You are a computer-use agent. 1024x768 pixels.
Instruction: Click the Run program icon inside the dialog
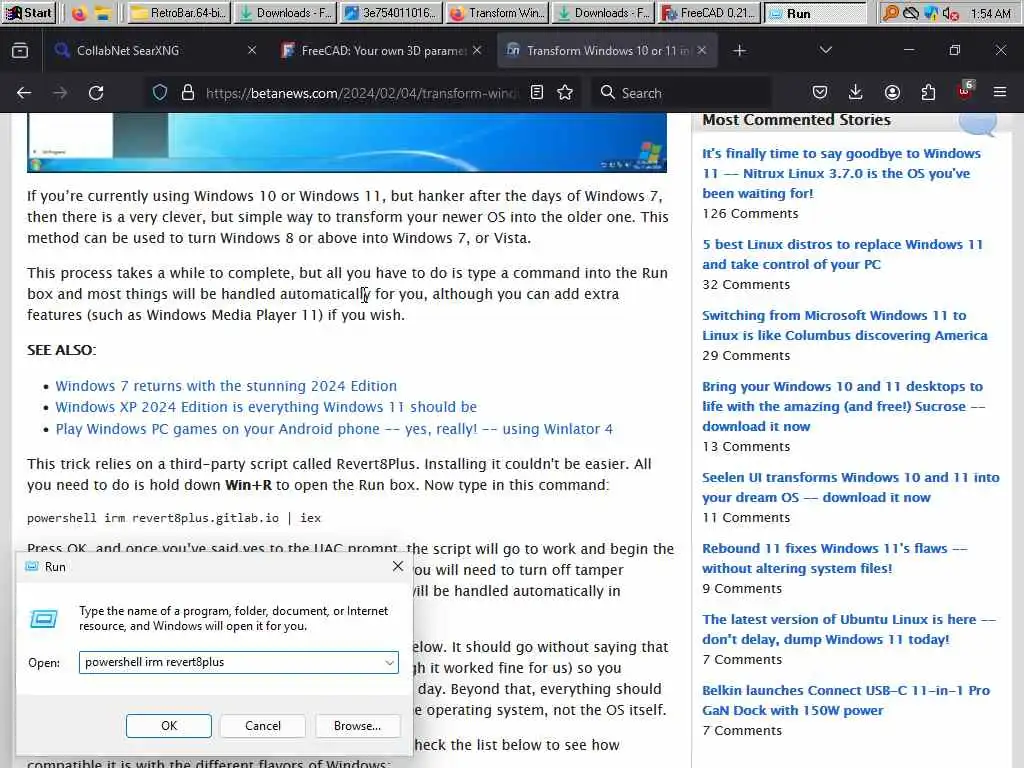(x=44, y=618)
